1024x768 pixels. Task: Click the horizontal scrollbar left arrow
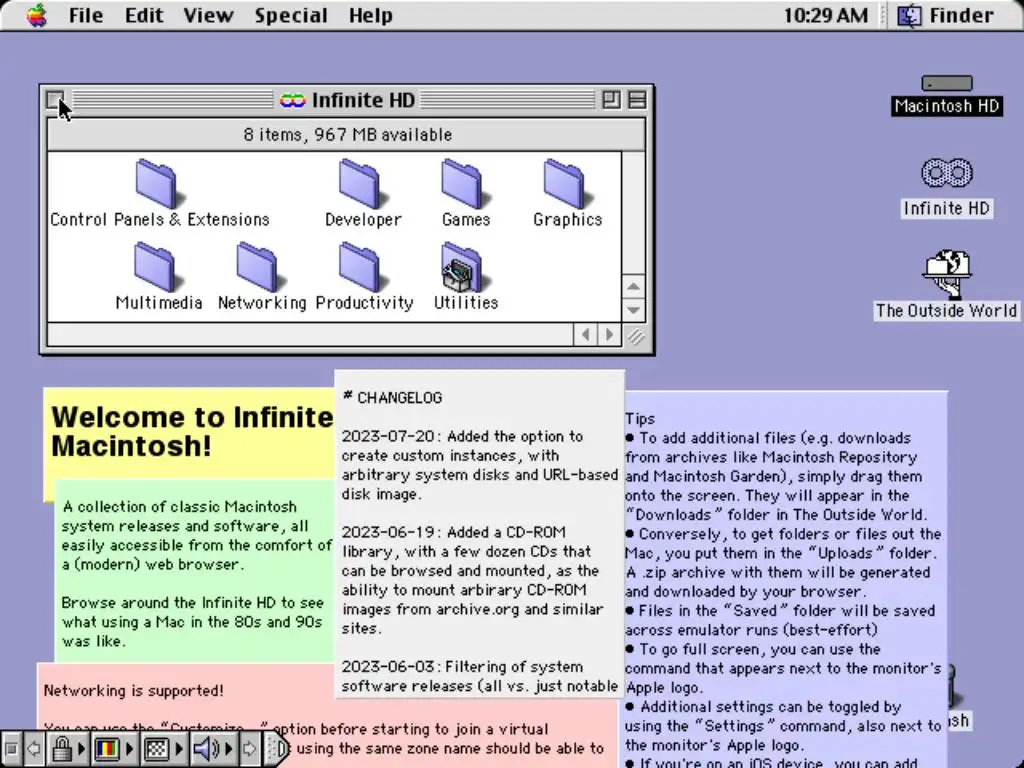586,335
